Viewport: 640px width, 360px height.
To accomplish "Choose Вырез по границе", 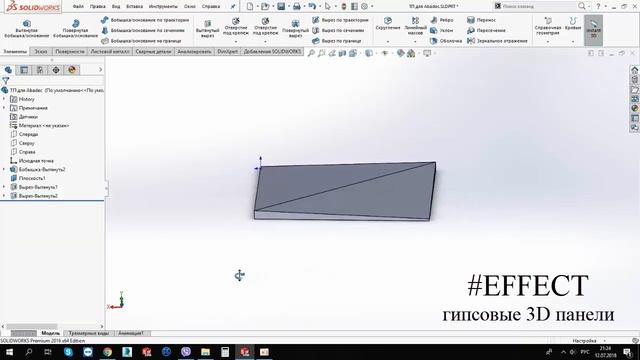I will (x=337, y=41).
